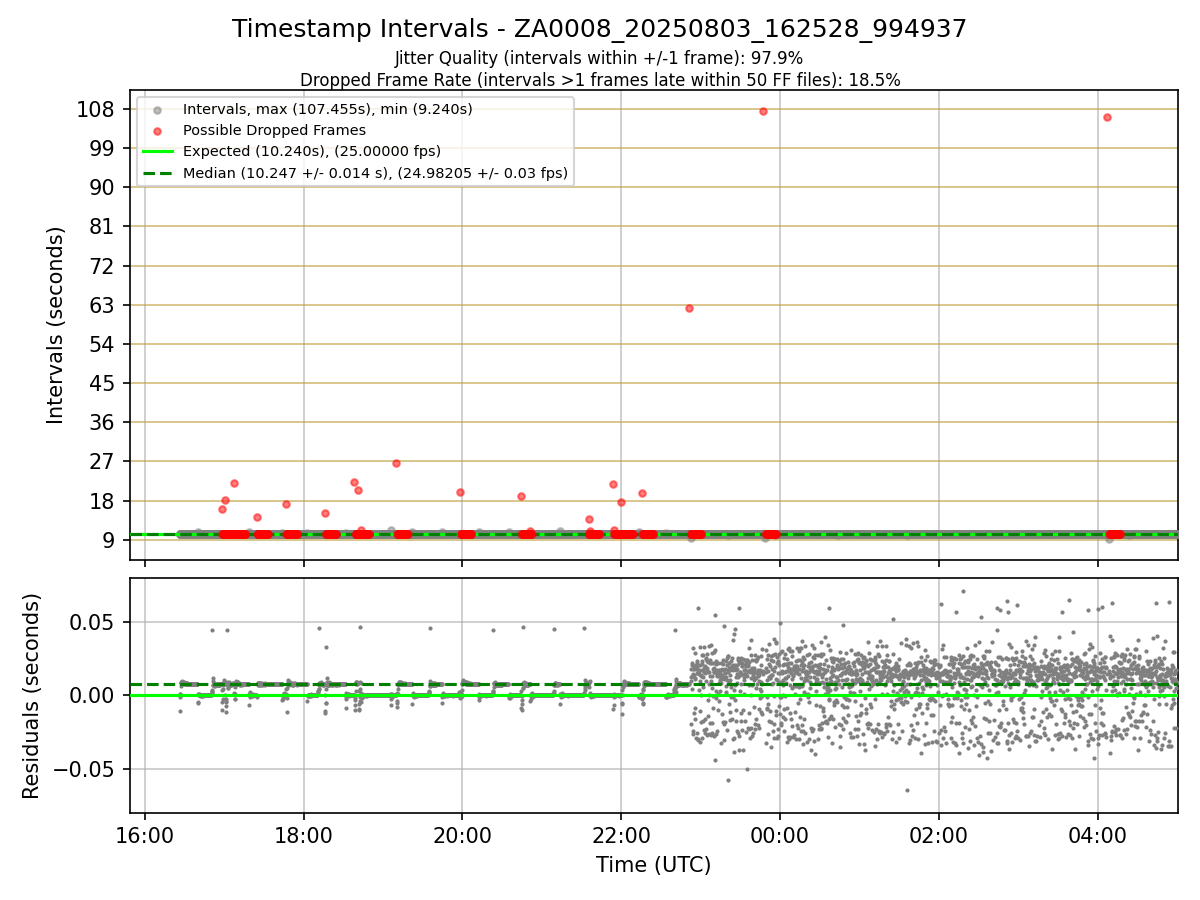1200x900 pixels.
Task: Click x-axis tick label 18:00
Action: point(303,834)
